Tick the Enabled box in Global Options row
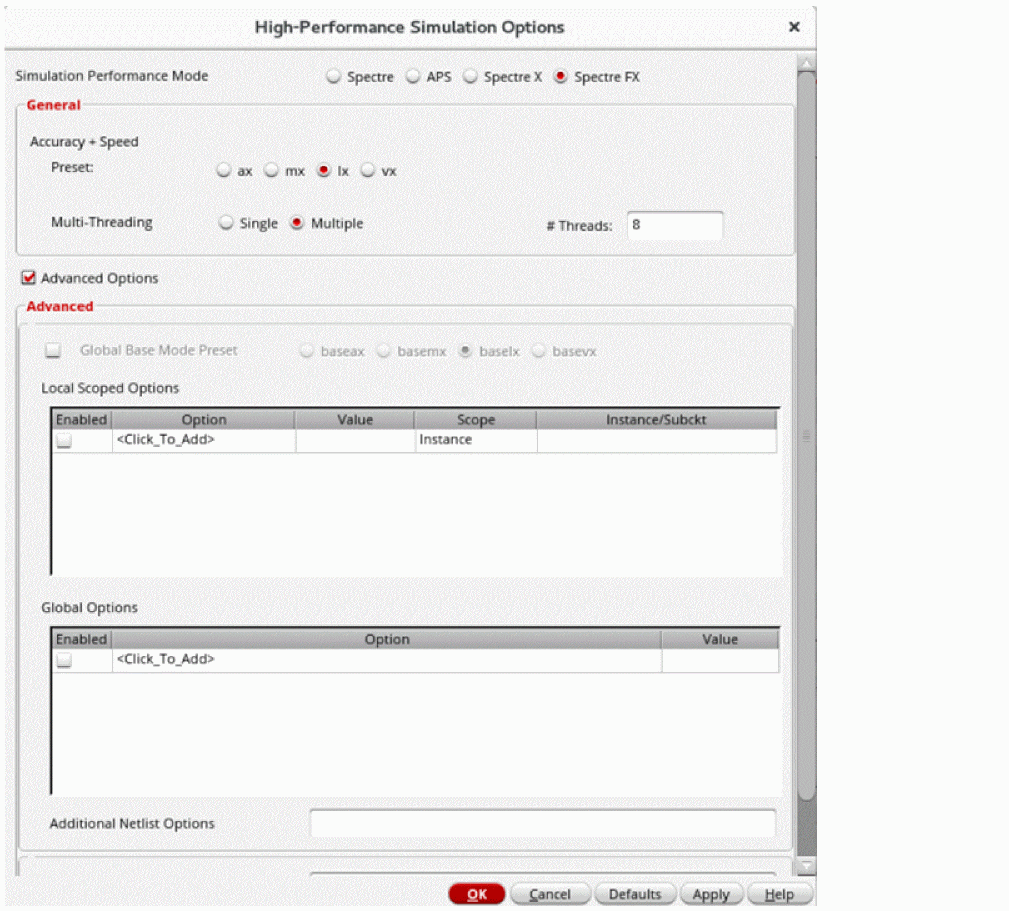The height and width of the screenshot is (911, 1009). click(64, 660)
